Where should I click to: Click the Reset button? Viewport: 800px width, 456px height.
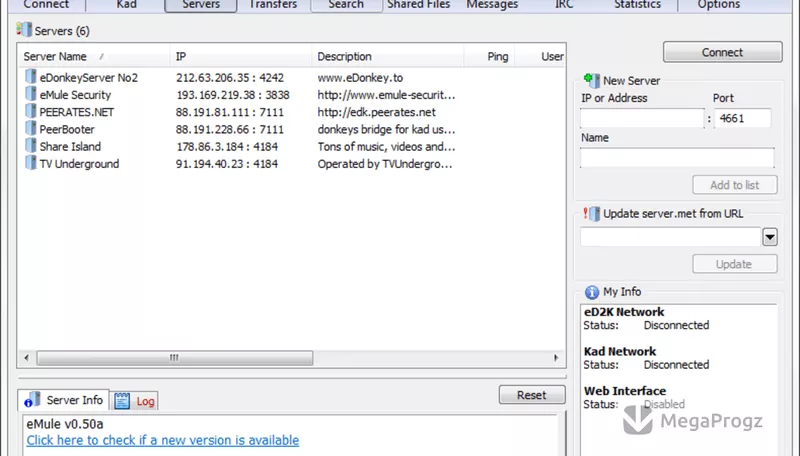tap(532, 395)
